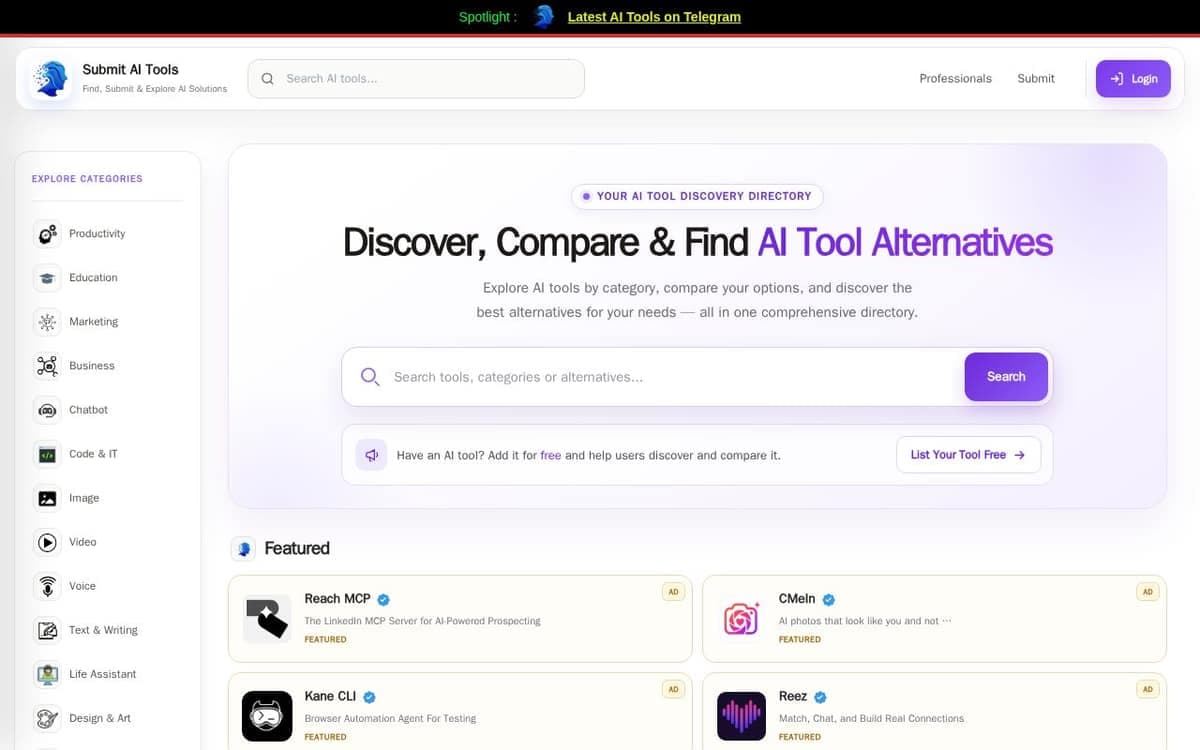Choose the Business category icon

click(x=47, y=366)
